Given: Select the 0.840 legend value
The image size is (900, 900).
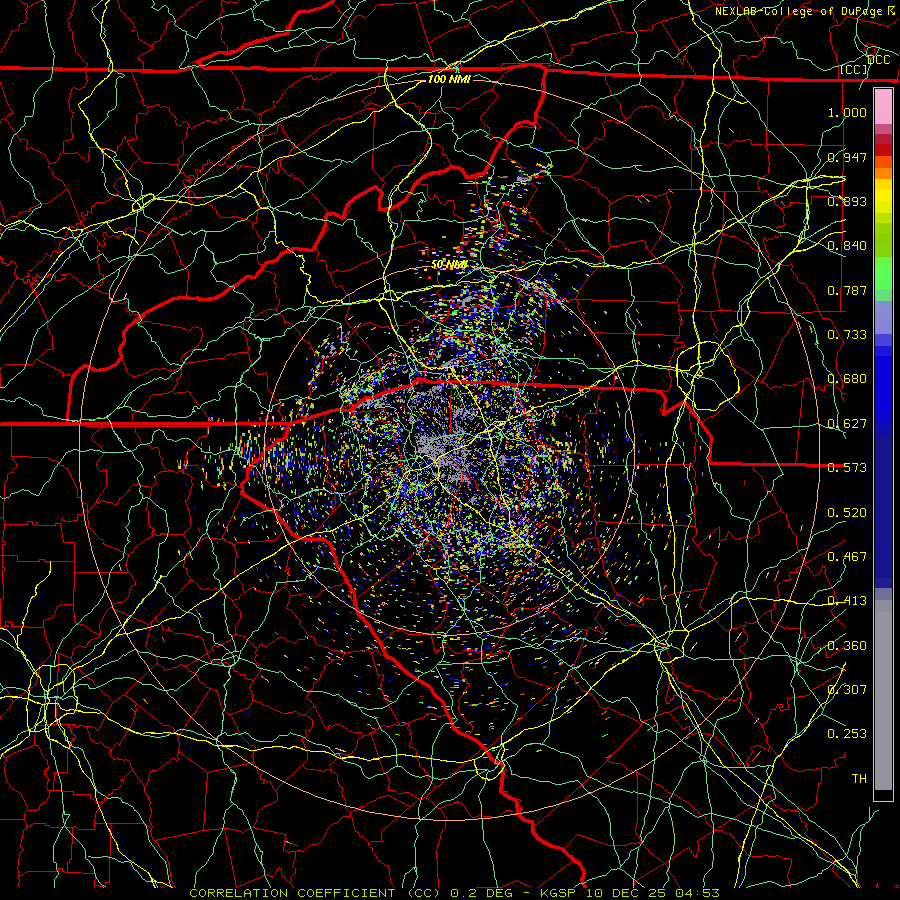Looking at the screenshot, I should click(x=847, y=246).
